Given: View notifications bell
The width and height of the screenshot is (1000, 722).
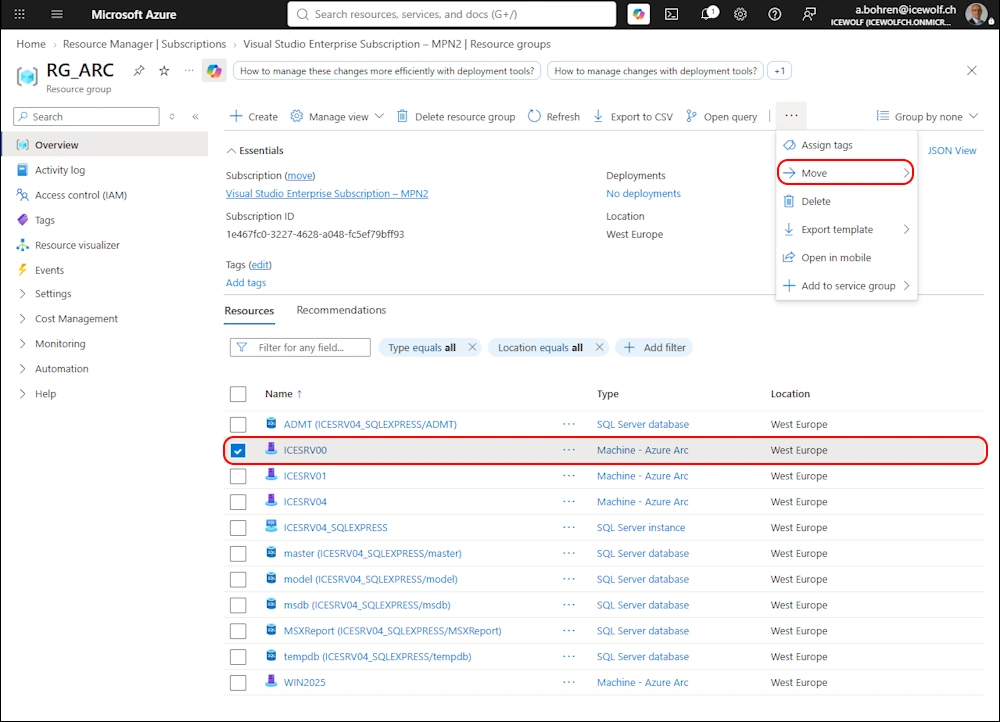Looking at the screenshot, I should tap(709, 13).
